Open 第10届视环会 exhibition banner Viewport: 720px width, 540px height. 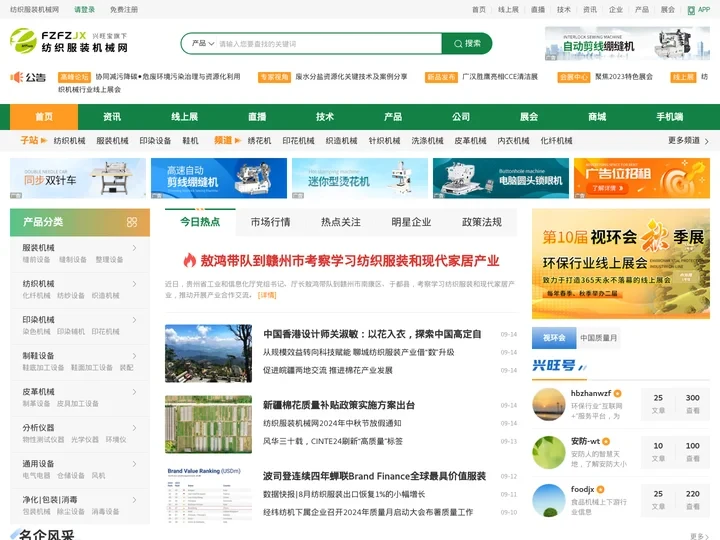point(621,264)
